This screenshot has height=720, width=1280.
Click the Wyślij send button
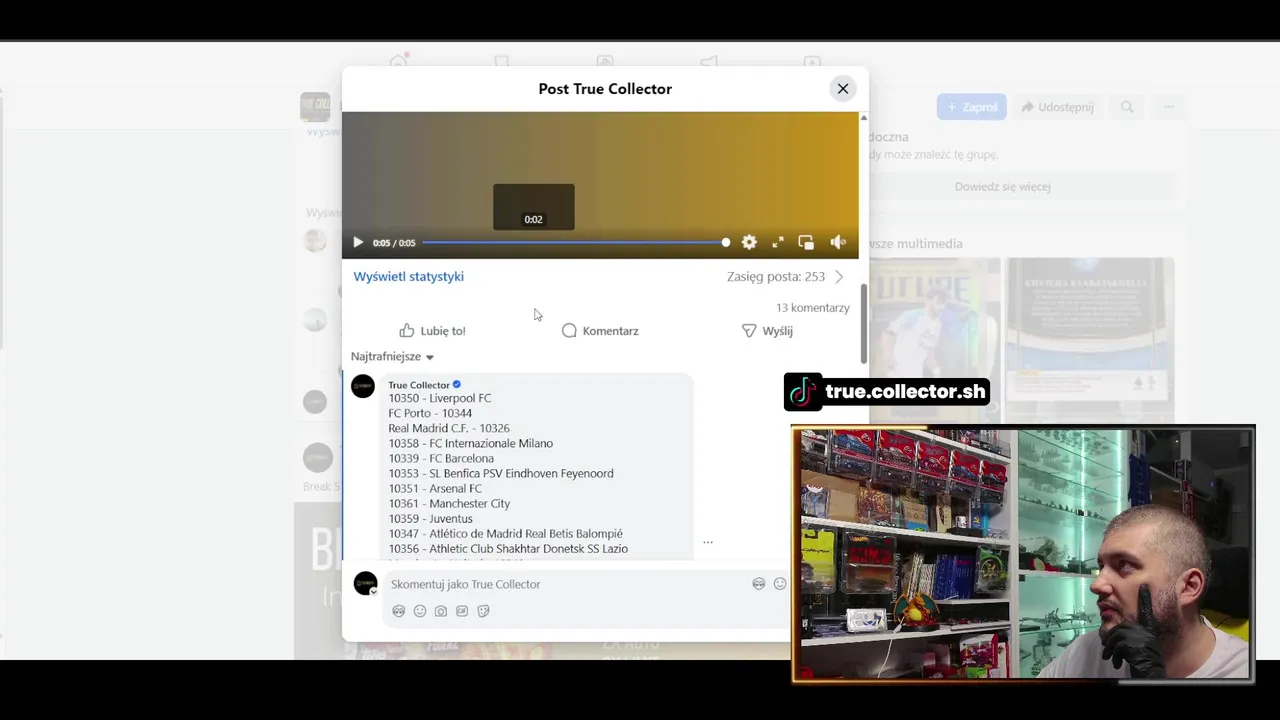tap(767, 331)
